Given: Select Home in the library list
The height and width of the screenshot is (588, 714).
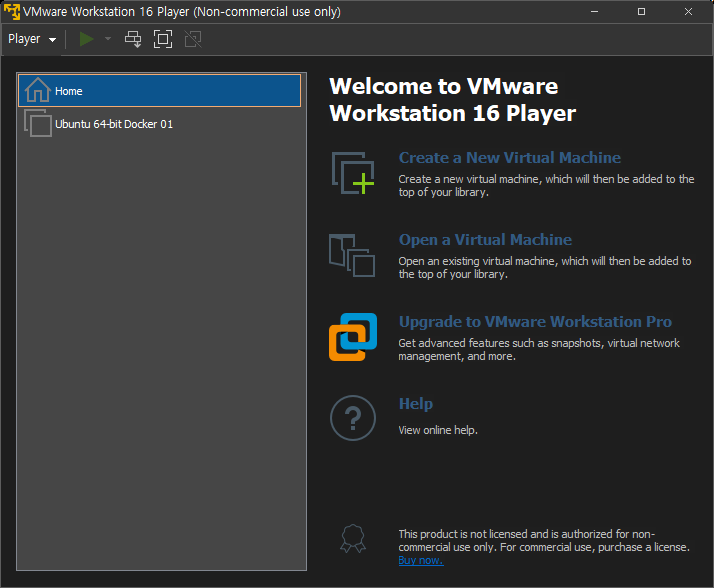Looking at the screenshot, I should pyautogui.click(x=159, y=91).
